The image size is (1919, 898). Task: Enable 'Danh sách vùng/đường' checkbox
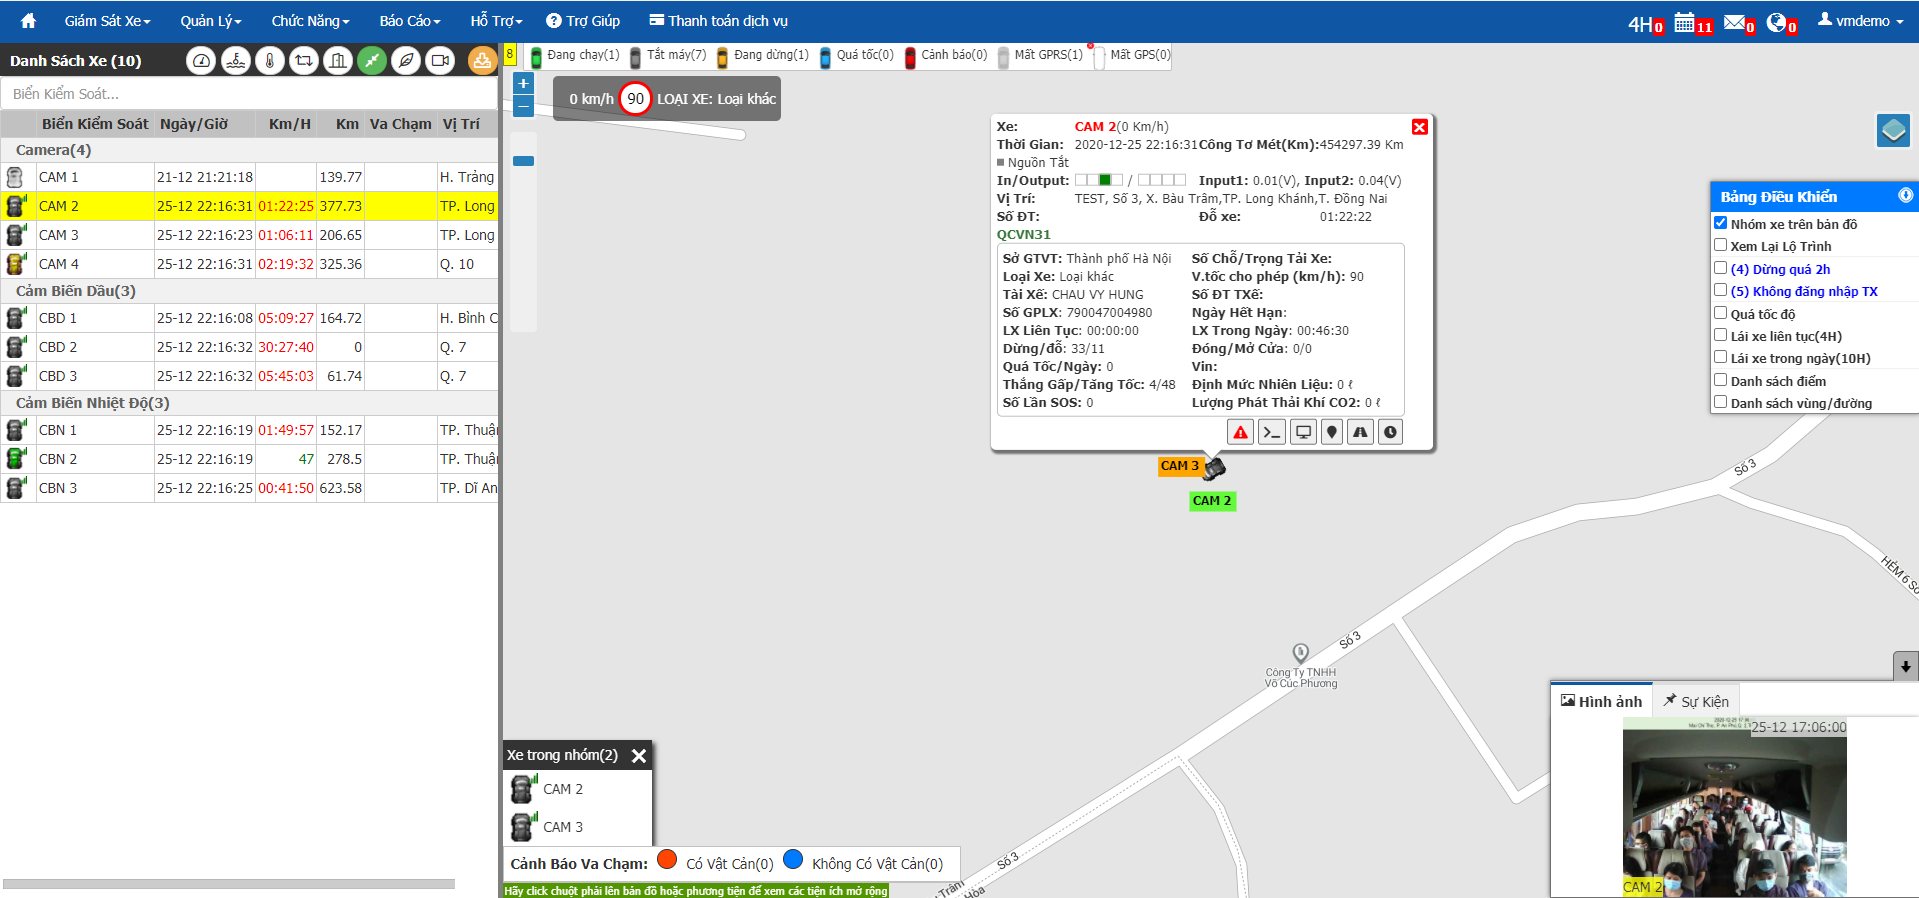[x=1721, y=402]
